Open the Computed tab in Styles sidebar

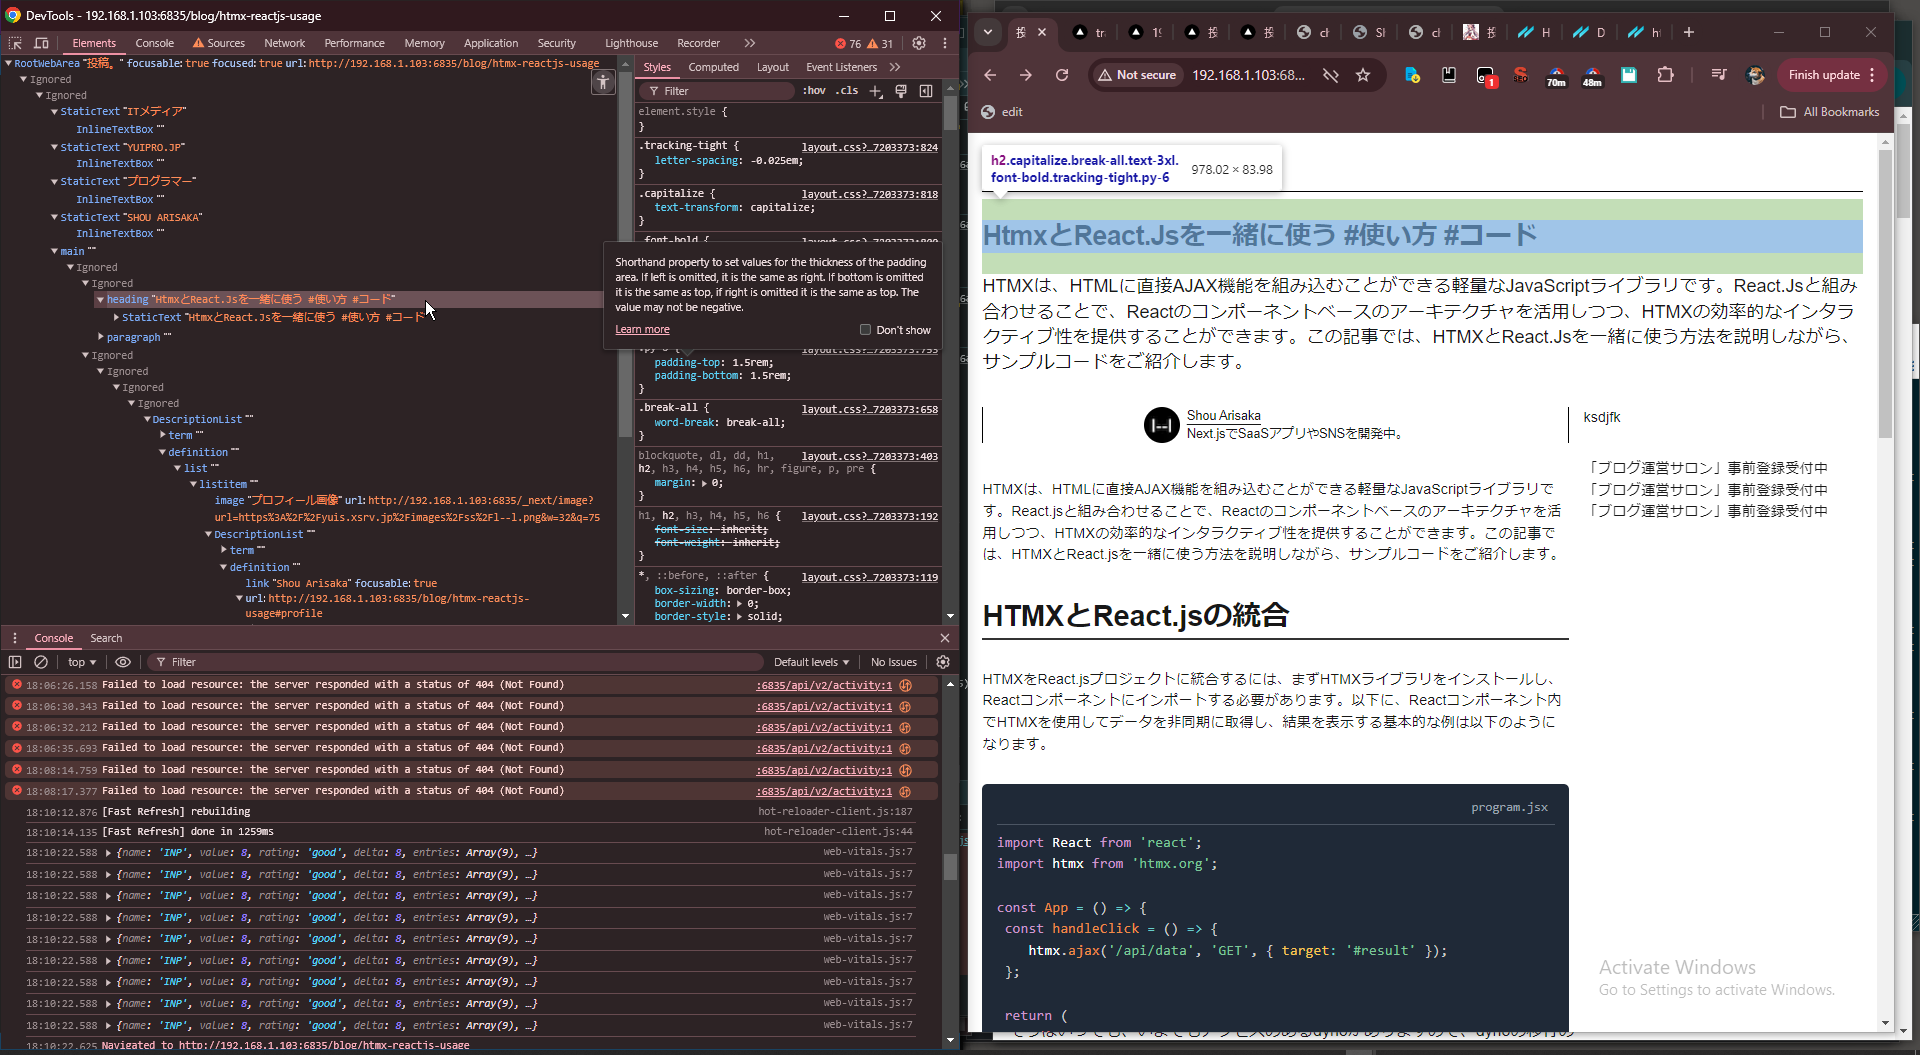pyautogui.click(x=713, y=67)
